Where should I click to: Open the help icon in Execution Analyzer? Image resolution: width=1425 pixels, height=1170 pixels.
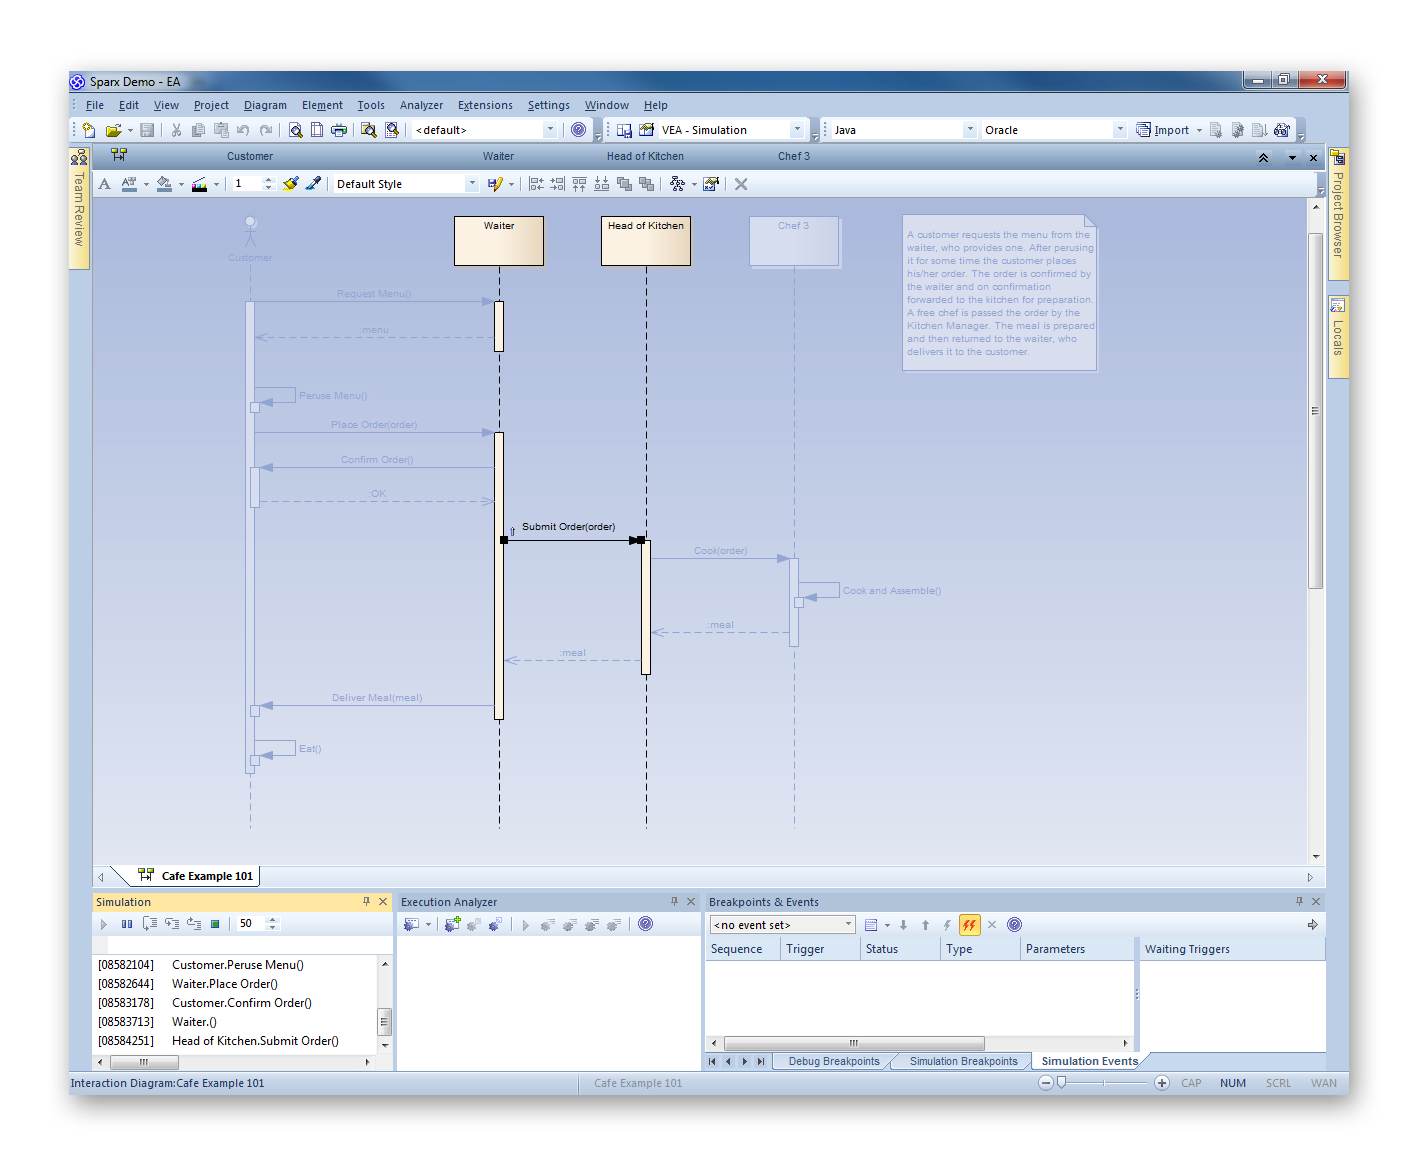click(646, 924)
